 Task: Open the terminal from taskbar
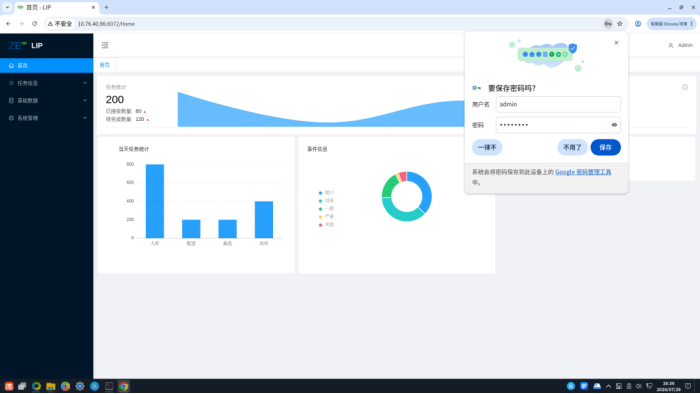(x=109, y=386)
